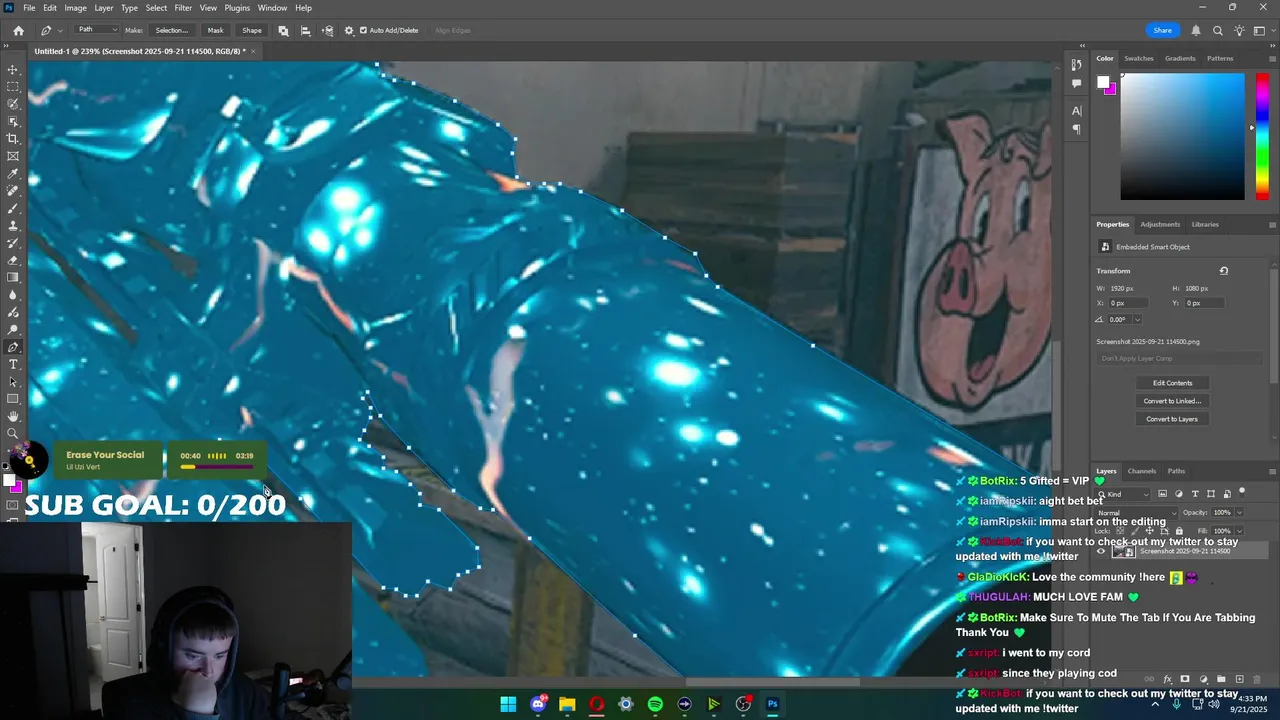Viewport: 1280px width, 720px height.
Task: Select the Pen tool in toolbar
Action: (13, 347)
